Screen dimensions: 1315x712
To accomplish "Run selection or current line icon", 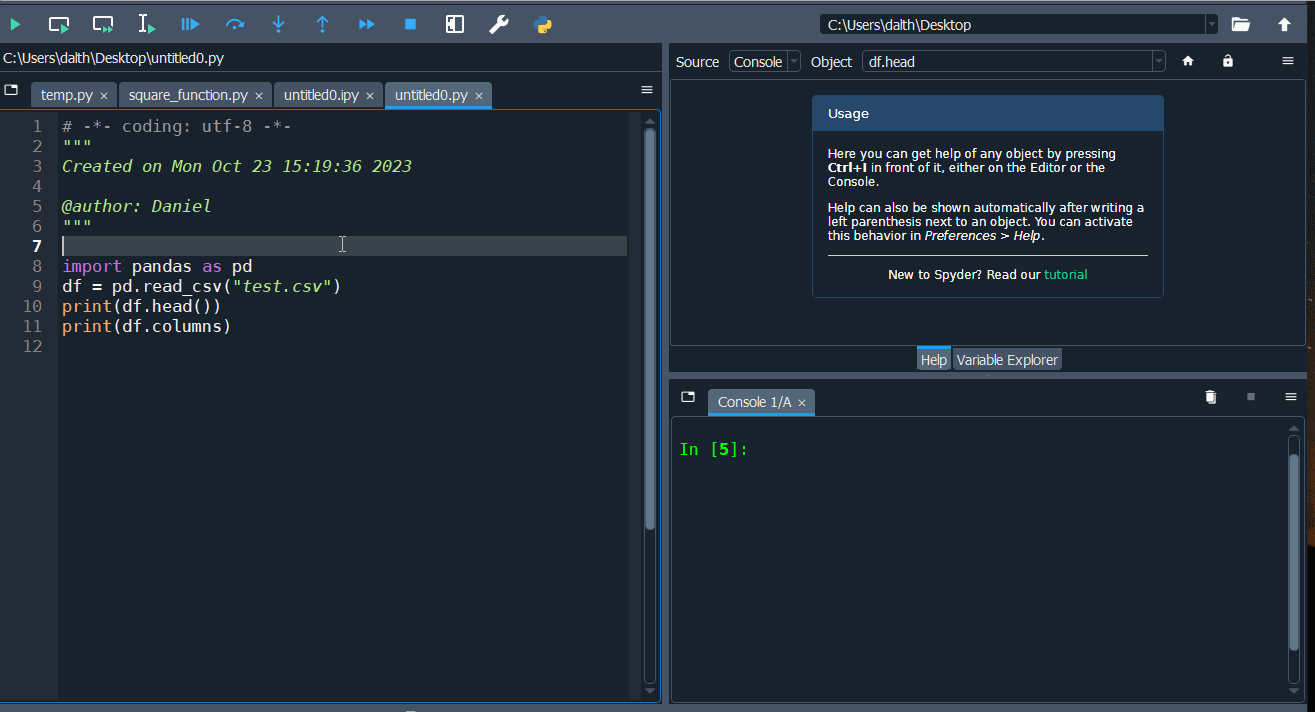I will pos(146,24).
